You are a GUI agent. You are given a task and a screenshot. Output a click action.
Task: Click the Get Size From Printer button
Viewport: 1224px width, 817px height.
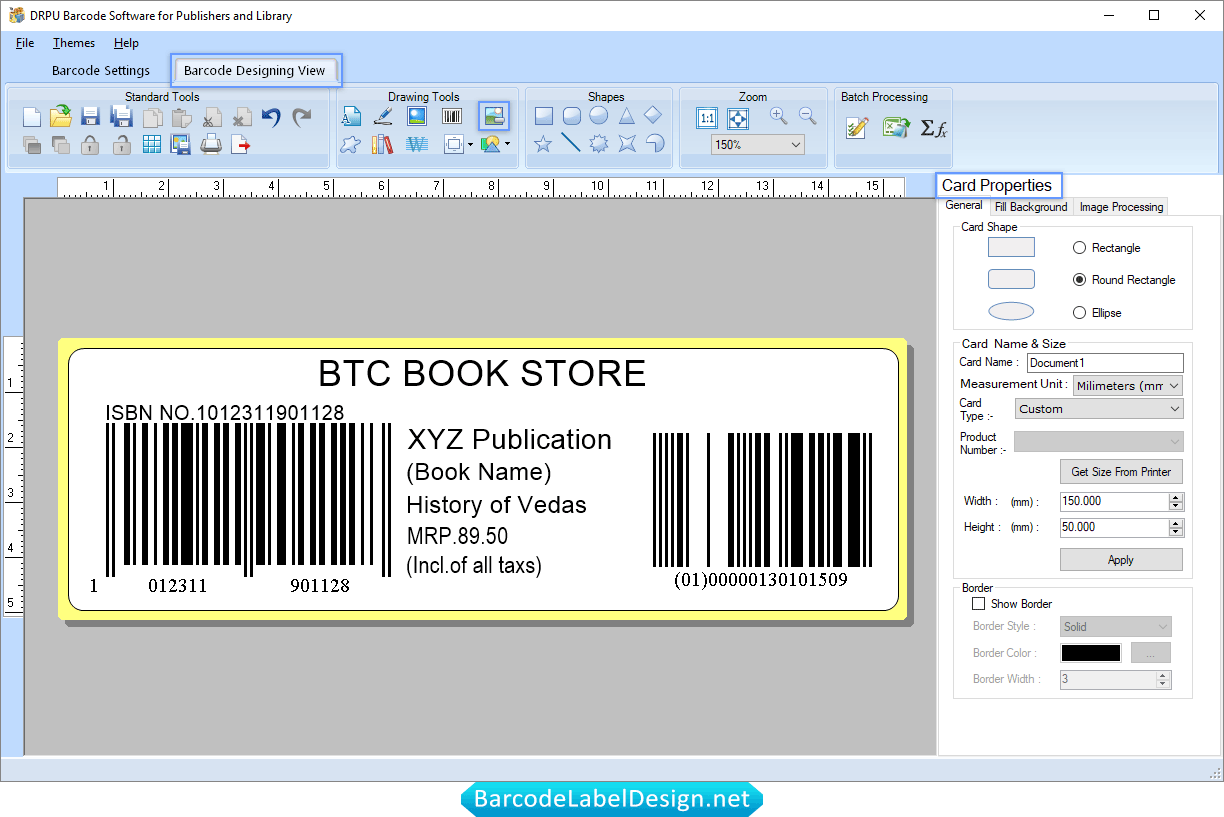click(1121, 472)
